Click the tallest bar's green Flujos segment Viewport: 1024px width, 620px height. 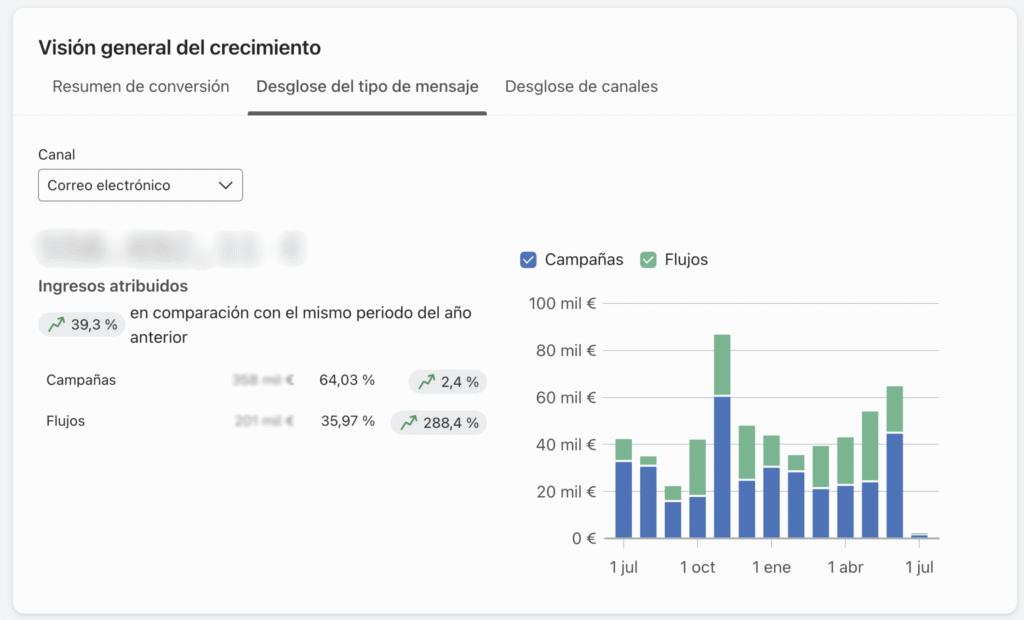(722, 365)
